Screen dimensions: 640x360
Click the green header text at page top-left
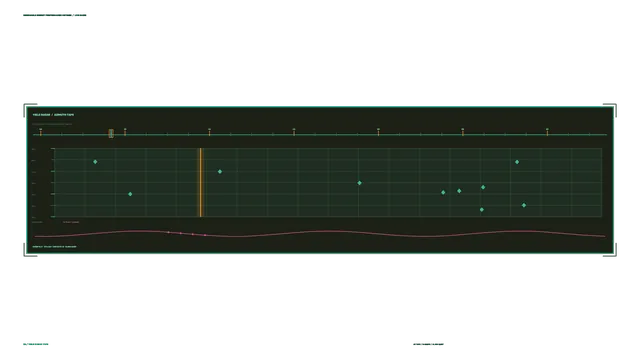55,16
